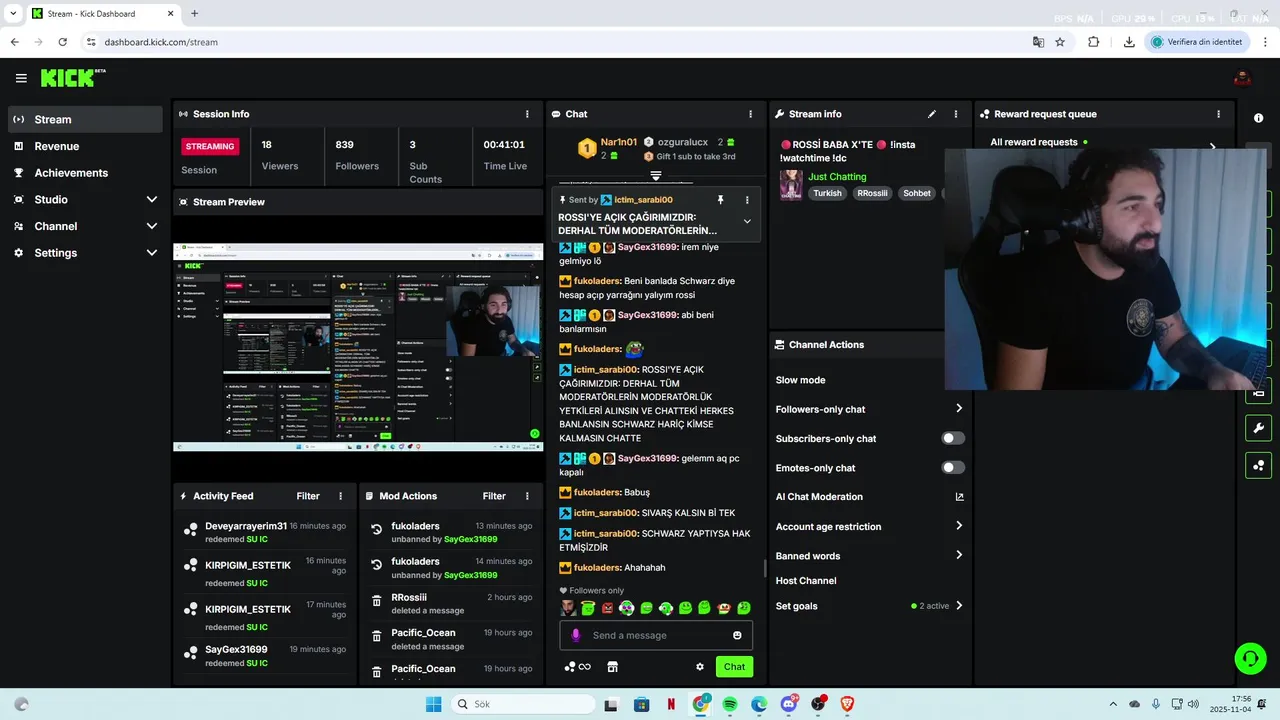The image size is (1280, 720).
Task: Open the shop icon below chat
Action: (613, 667)
